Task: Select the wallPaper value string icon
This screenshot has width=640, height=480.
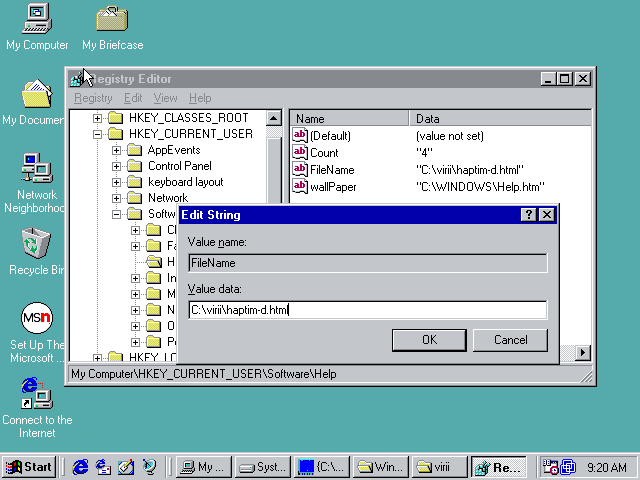Action: (x=300, y=187)
